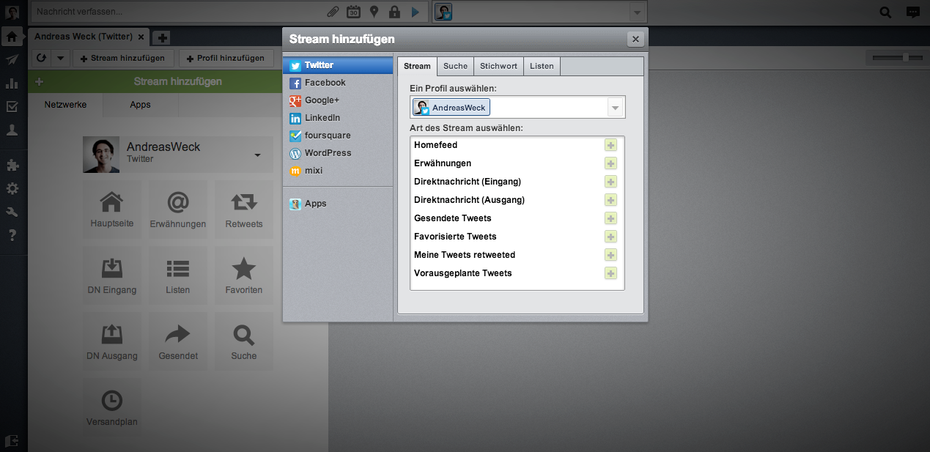
Task: Click the Suche magnifier tile
Action: coord(244,341)
